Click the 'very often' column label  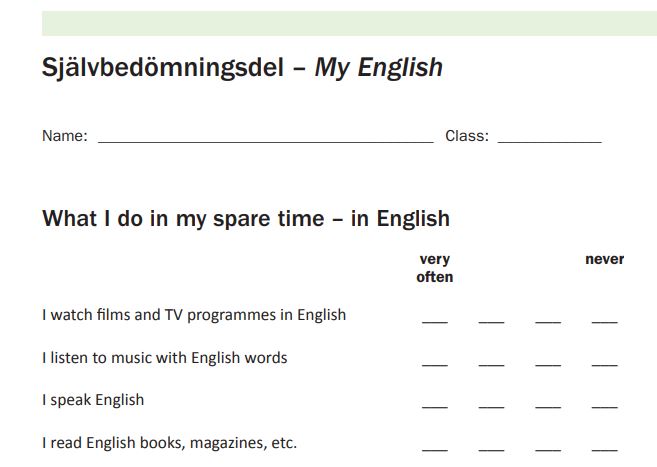(x=434, y=268)
